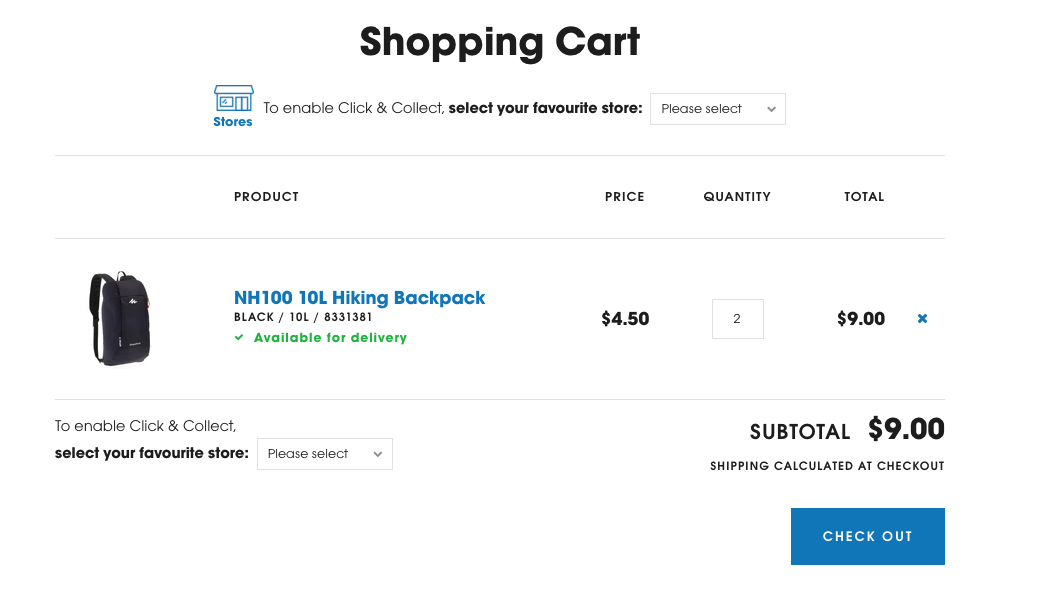The height and width of the screenshot is (594, 1063).
Task: Click the QUANTITY column header
Action: pos(737,196)
